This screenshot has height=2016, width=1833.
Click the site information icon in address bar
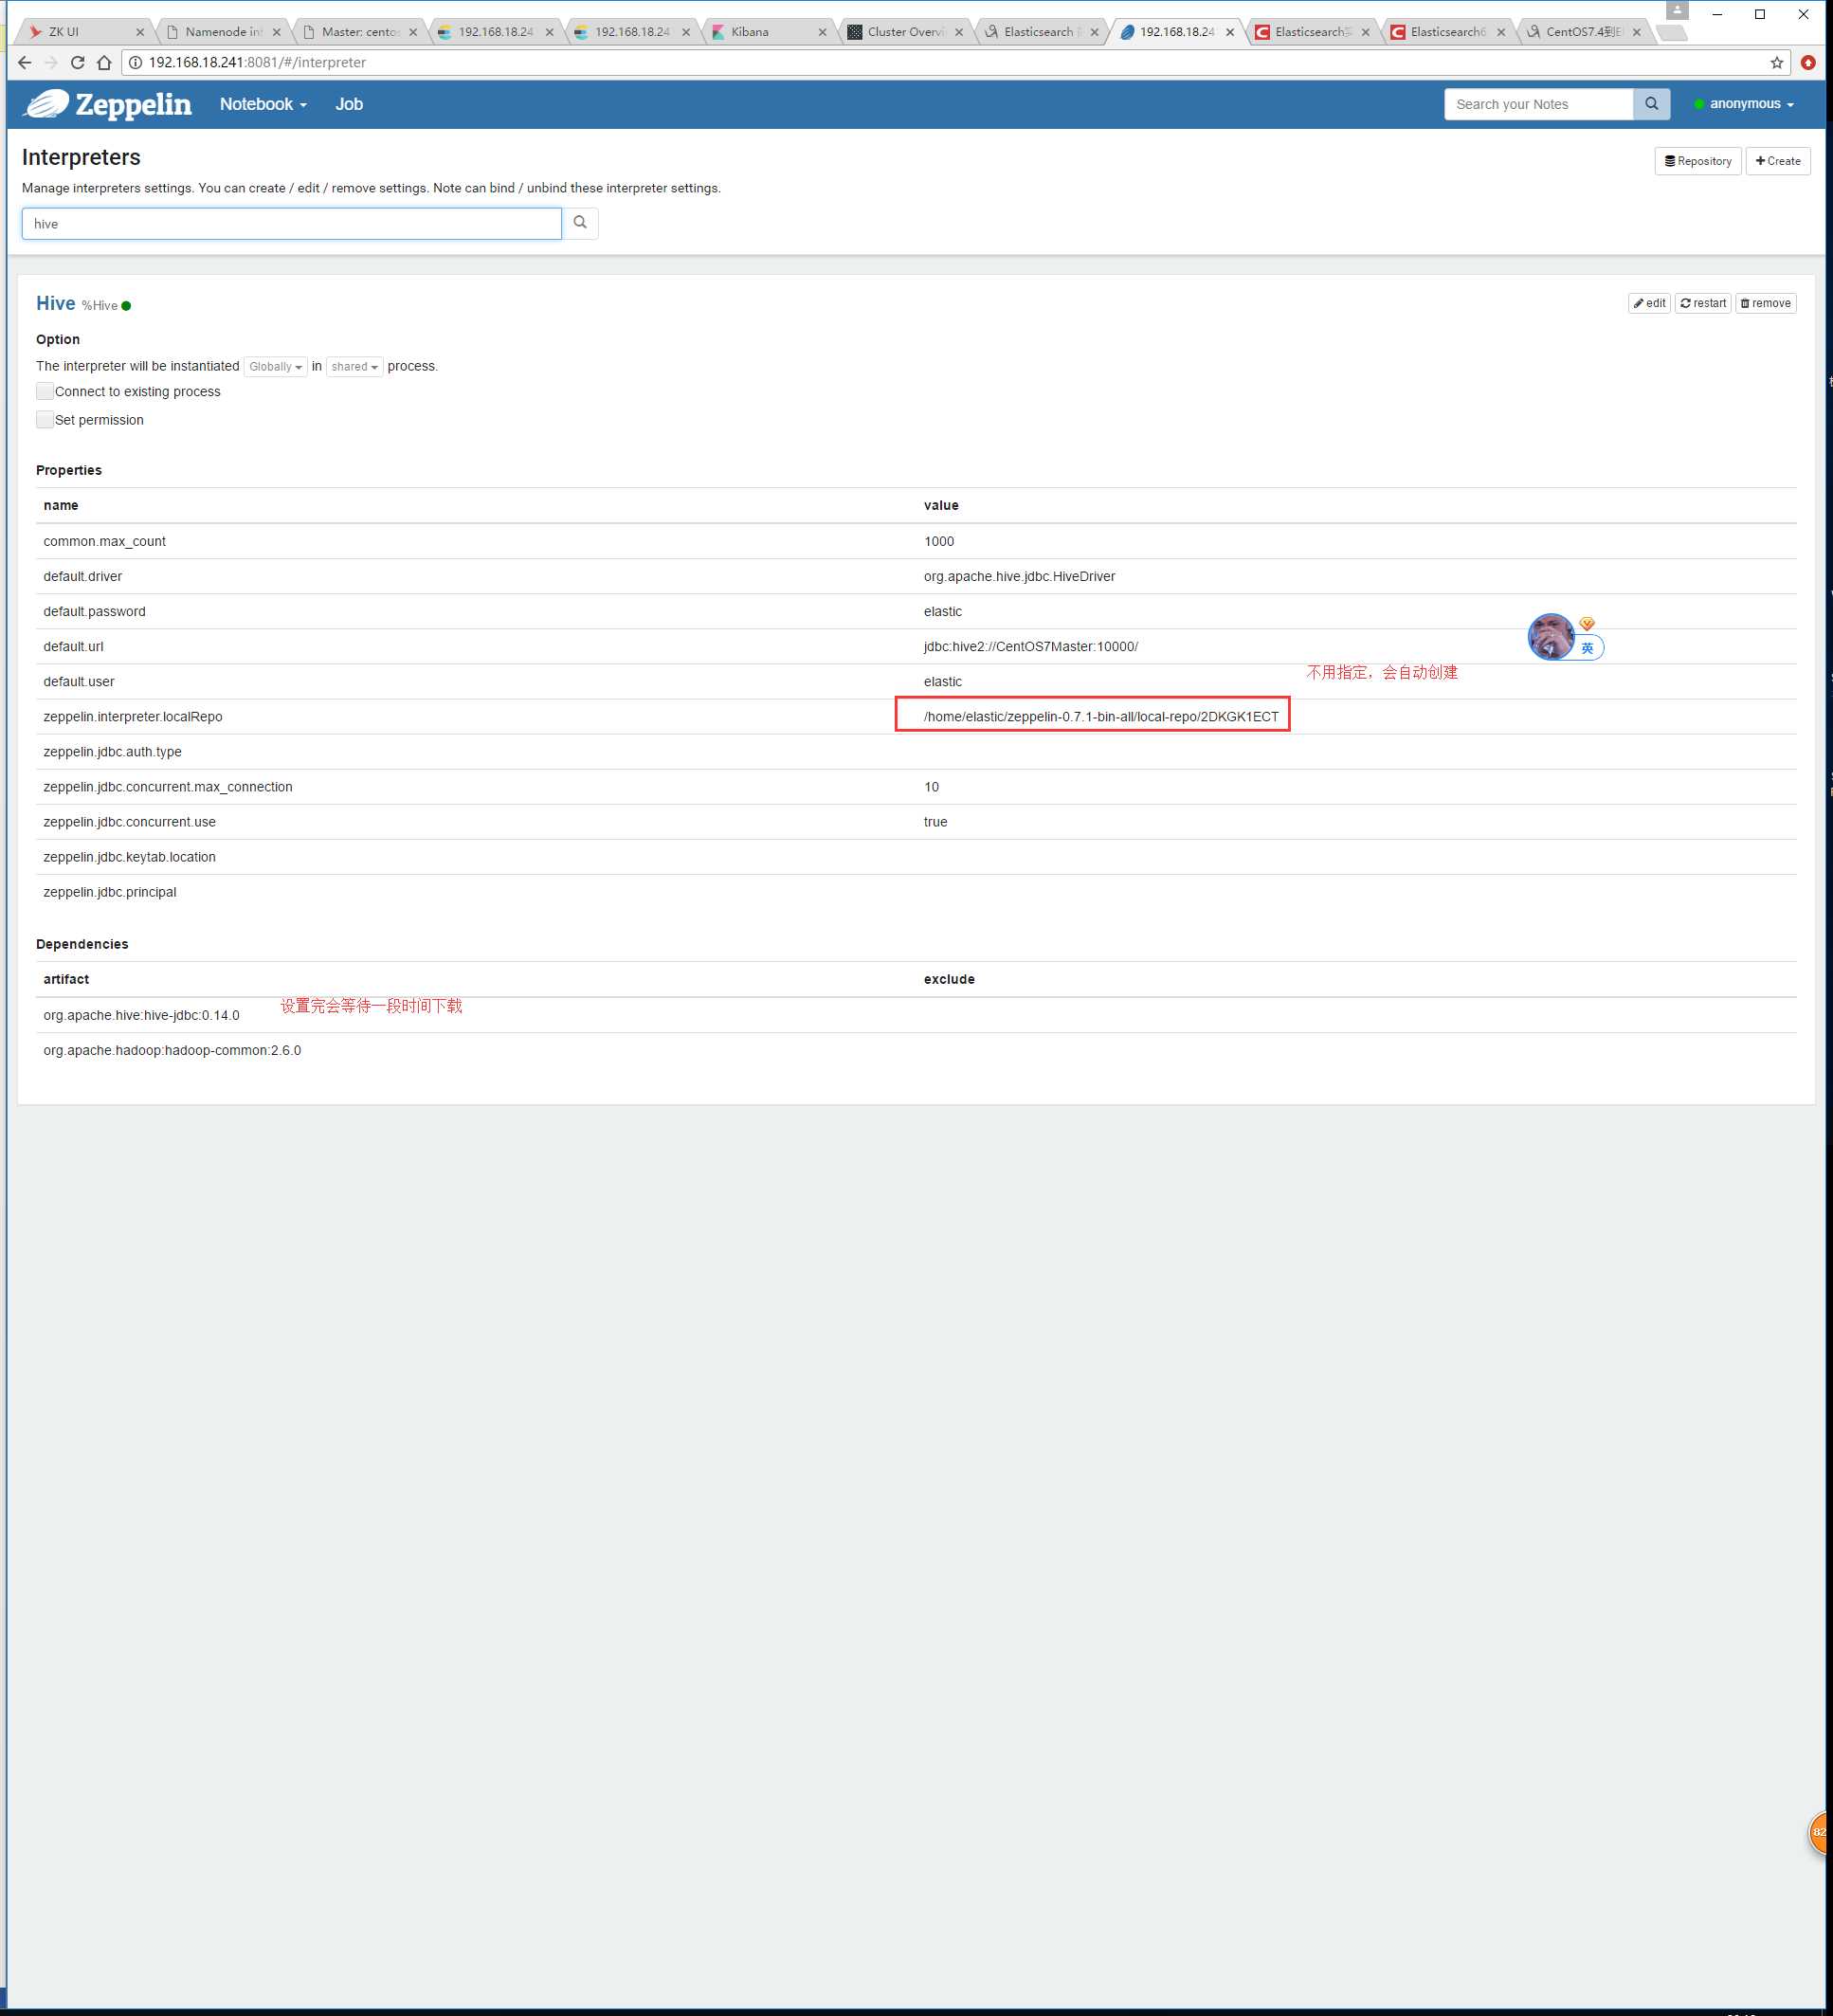coord(135,62)
